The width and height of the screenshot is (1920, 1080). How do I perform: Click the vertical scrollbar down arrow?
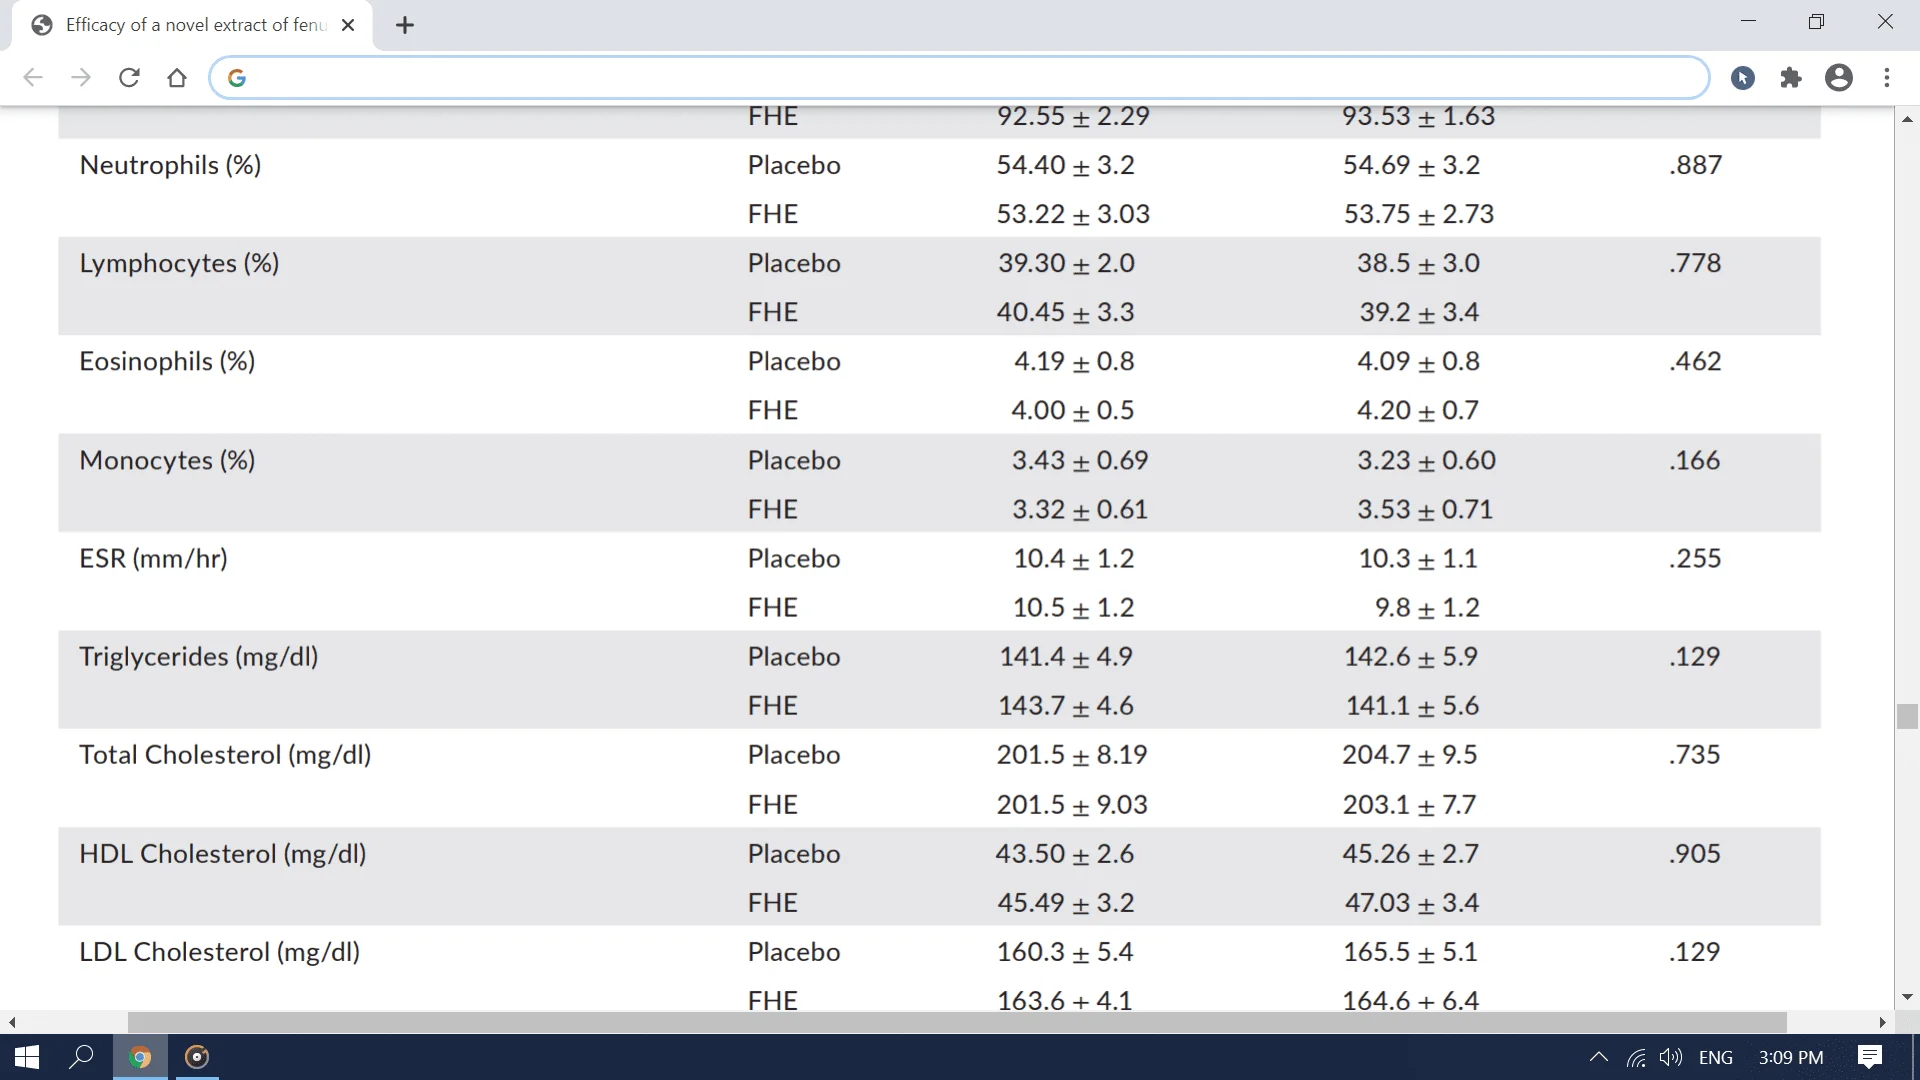1907,997
